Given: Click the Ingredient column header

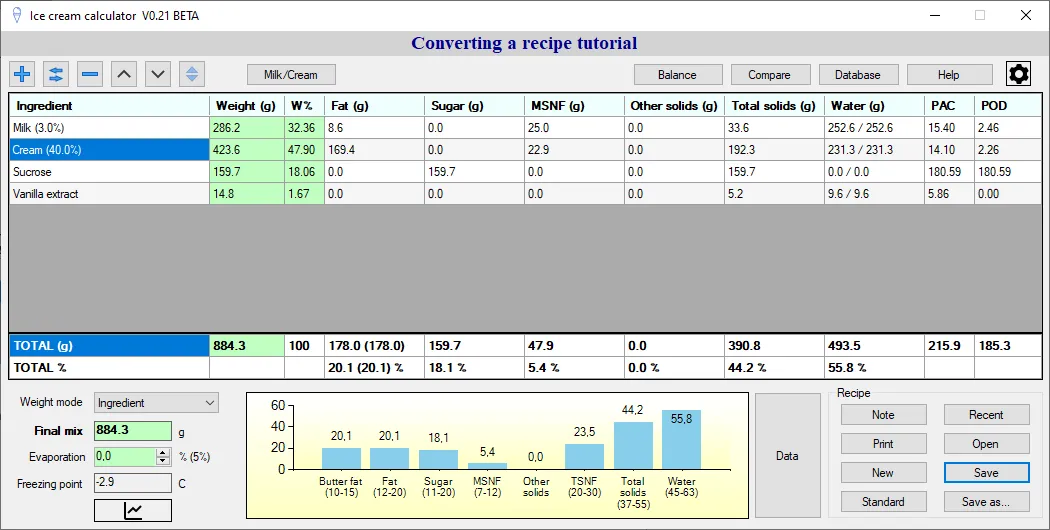Looking at the screenshot, I should [x=109, y=105].
